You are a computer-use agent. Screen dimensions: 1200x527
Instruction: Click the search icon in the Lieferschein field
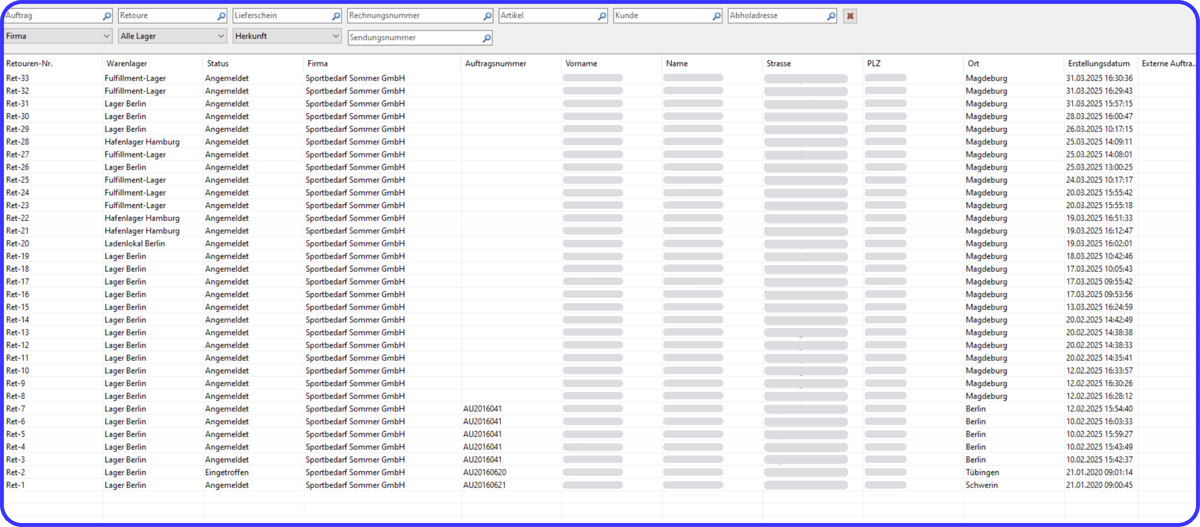coord(336,17)
